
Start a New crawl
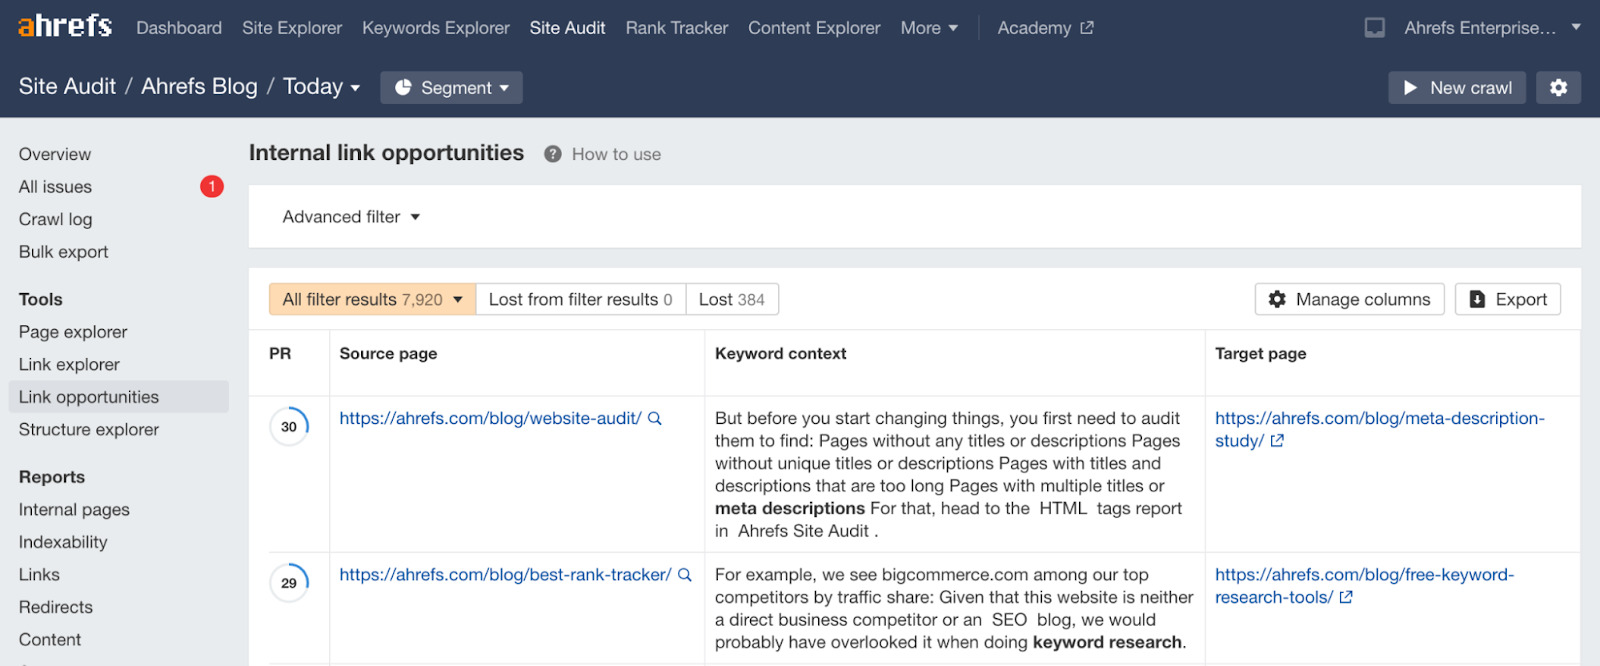click(x=1457, y=88)
